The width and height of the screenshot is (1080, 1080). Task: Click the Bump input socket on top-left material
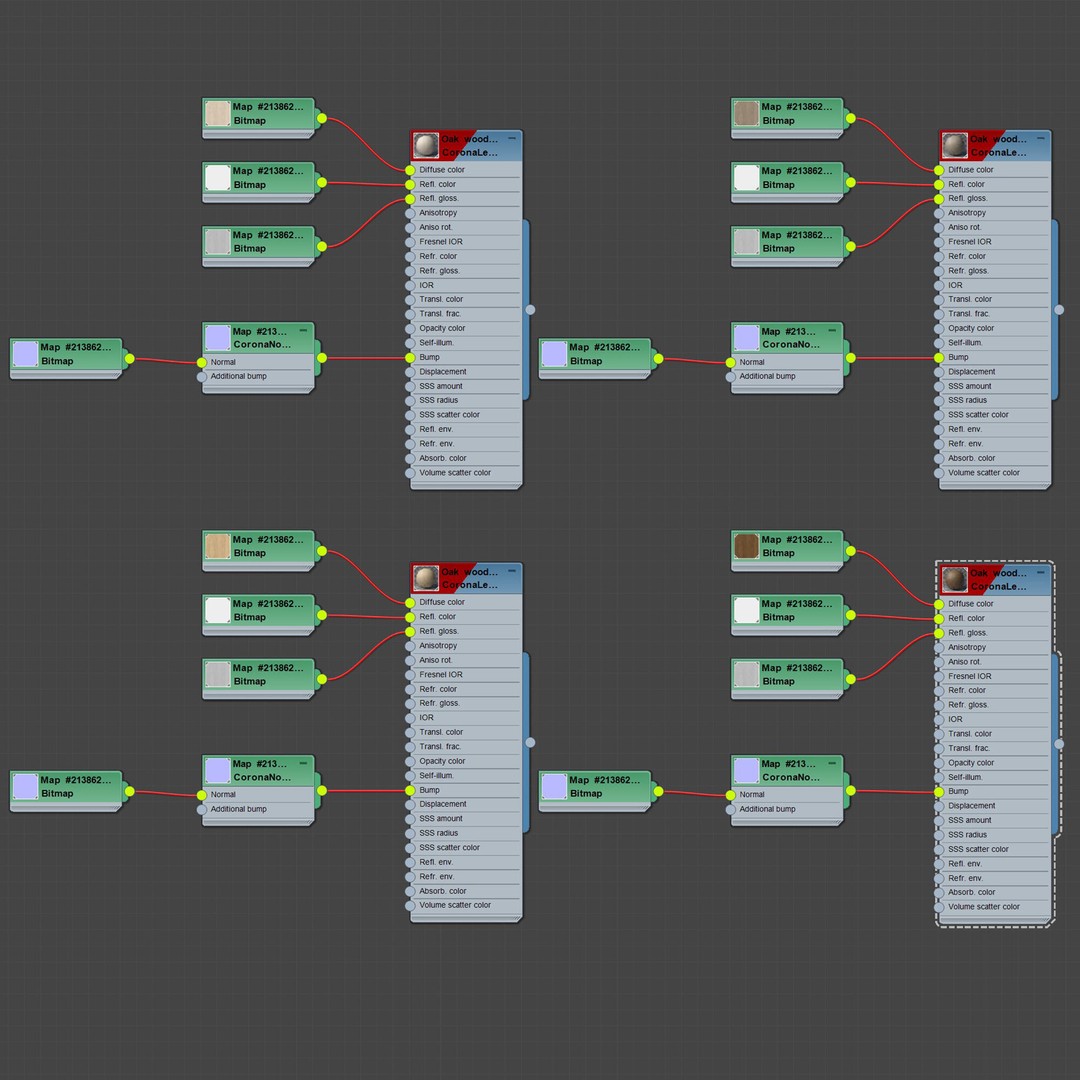coord(410,357)
